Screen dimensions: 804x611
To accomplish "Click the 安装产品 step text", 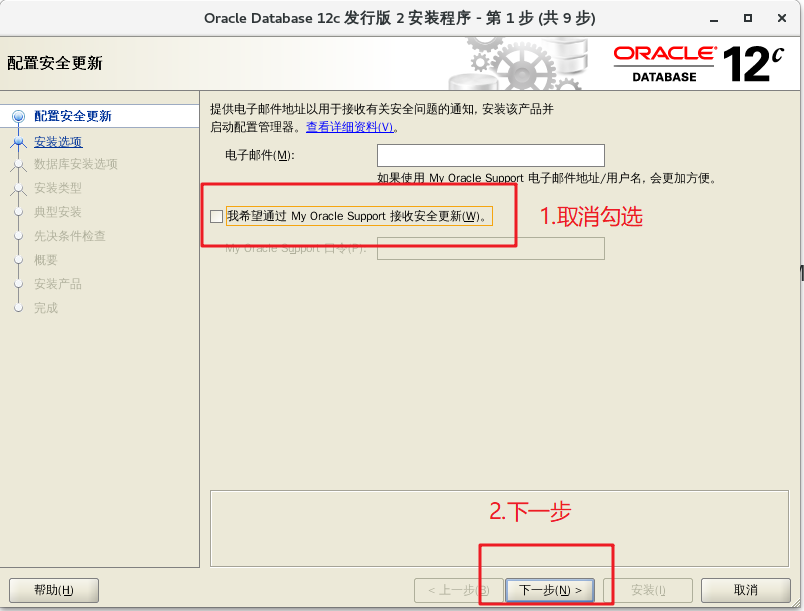I will pos(58,284).
